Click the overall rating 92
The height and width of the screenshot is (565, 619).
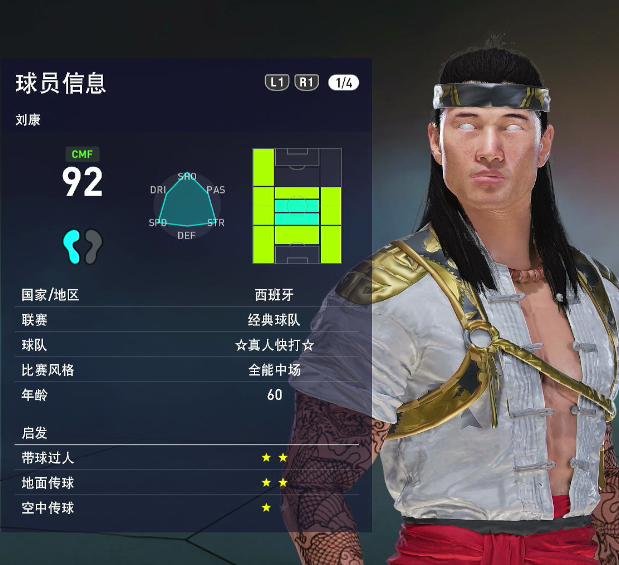point(83,182)
